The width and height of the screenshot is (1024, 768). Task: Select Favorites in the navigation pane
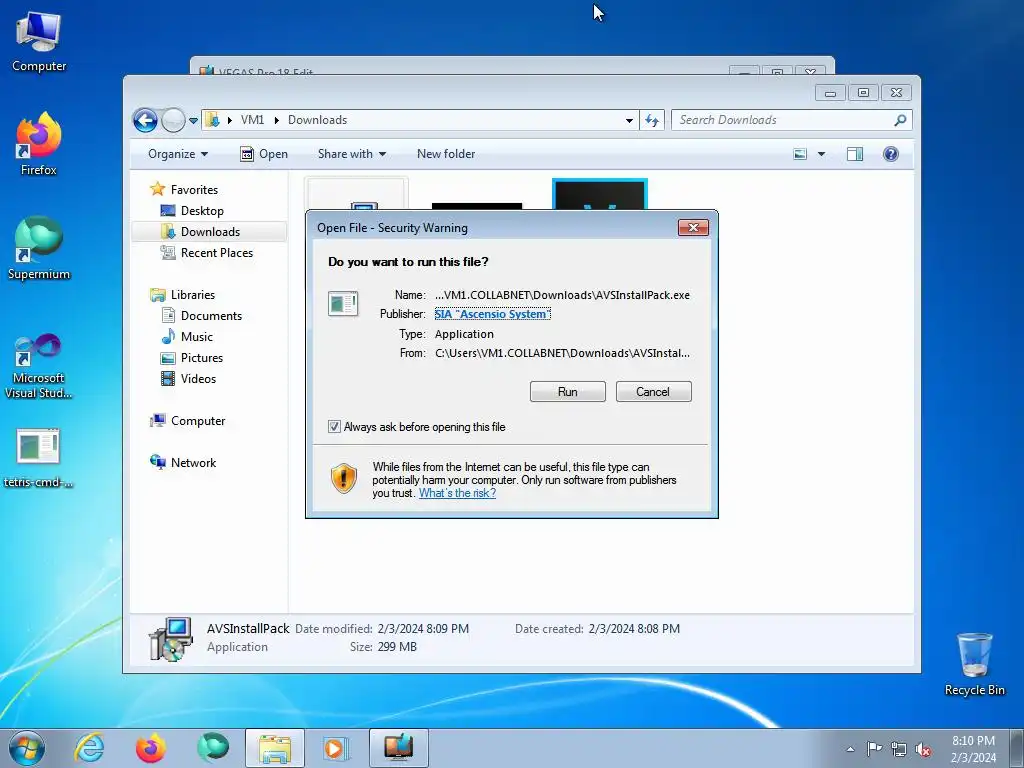click(194, 189)
